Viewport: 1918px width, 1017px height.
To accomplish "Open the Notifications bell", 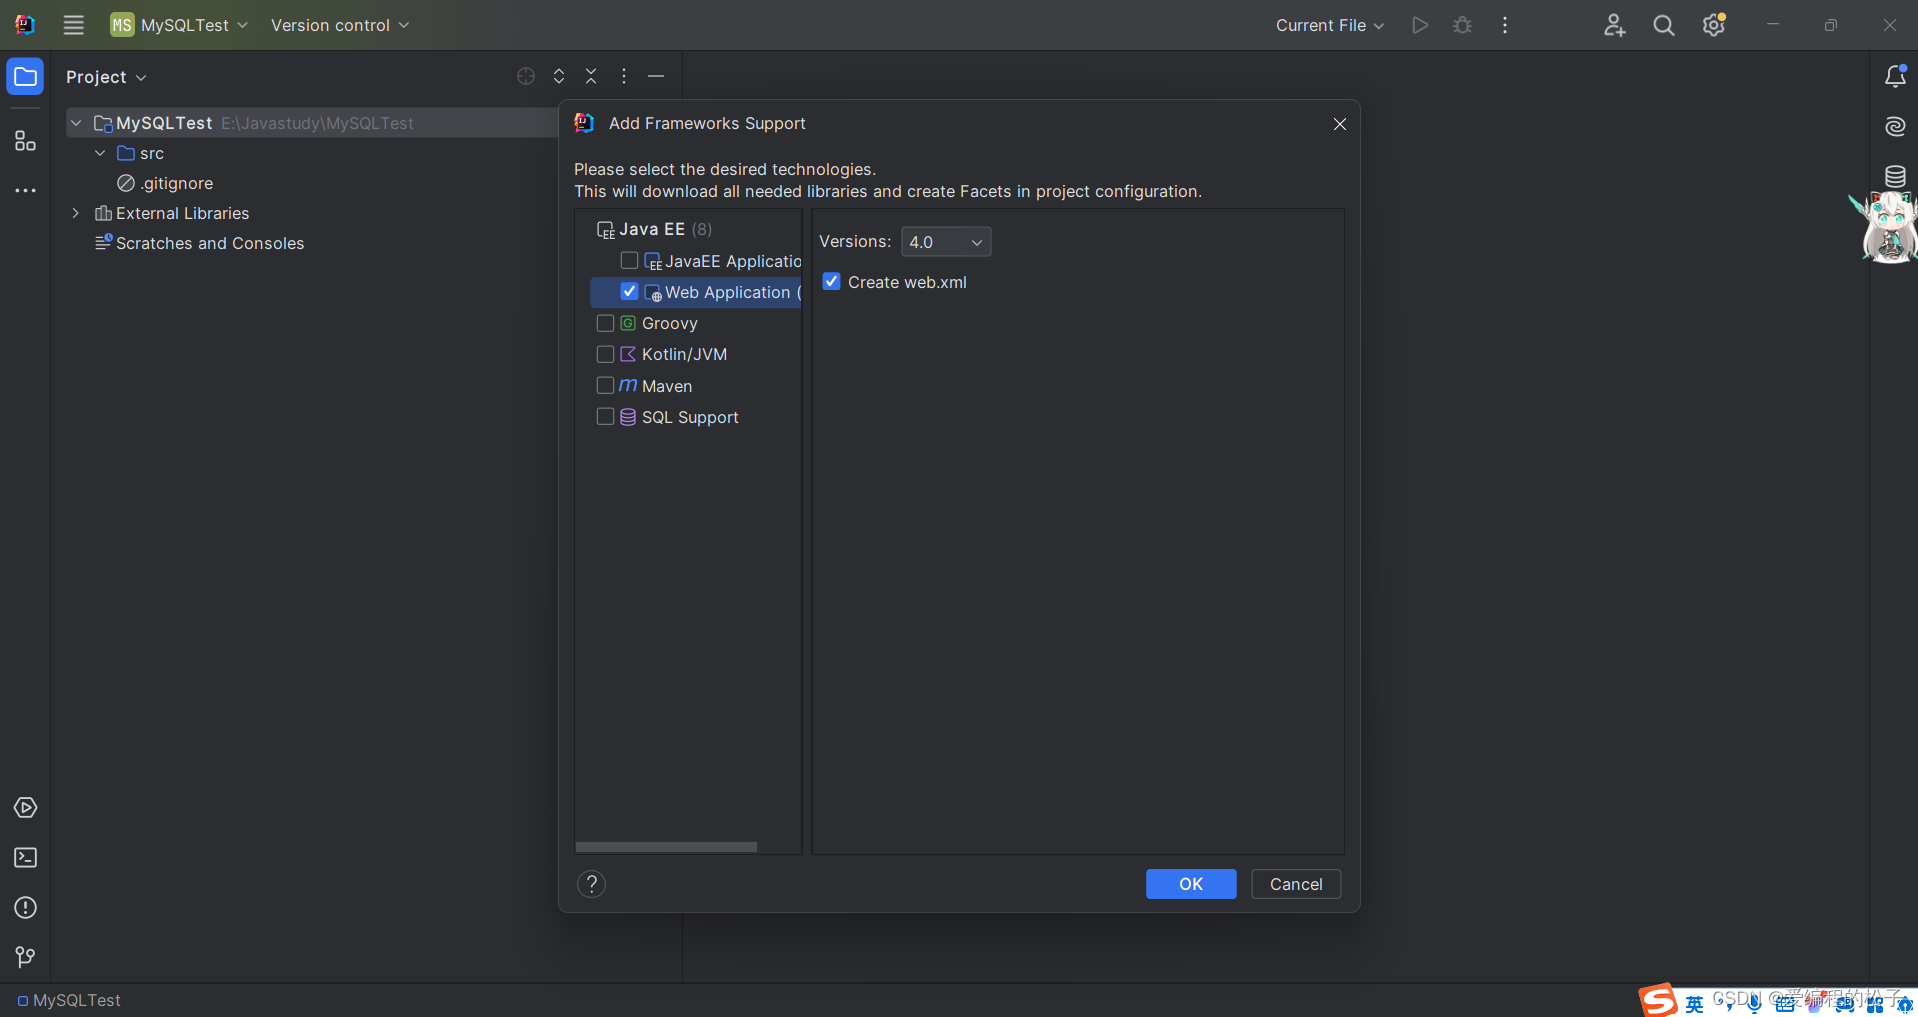I will (x=1895, y=76).
